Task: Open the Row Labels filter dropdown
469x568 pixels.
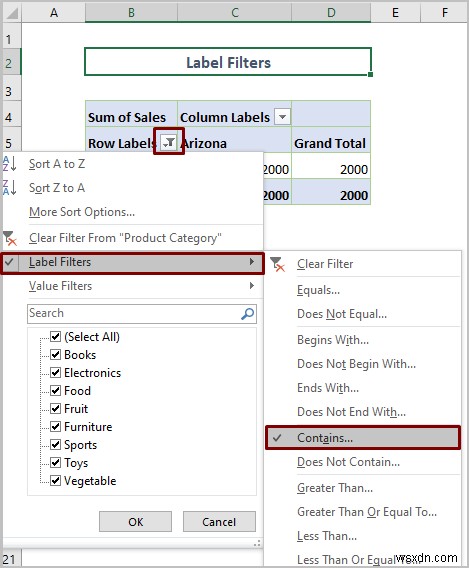Action: pos(169,143)
